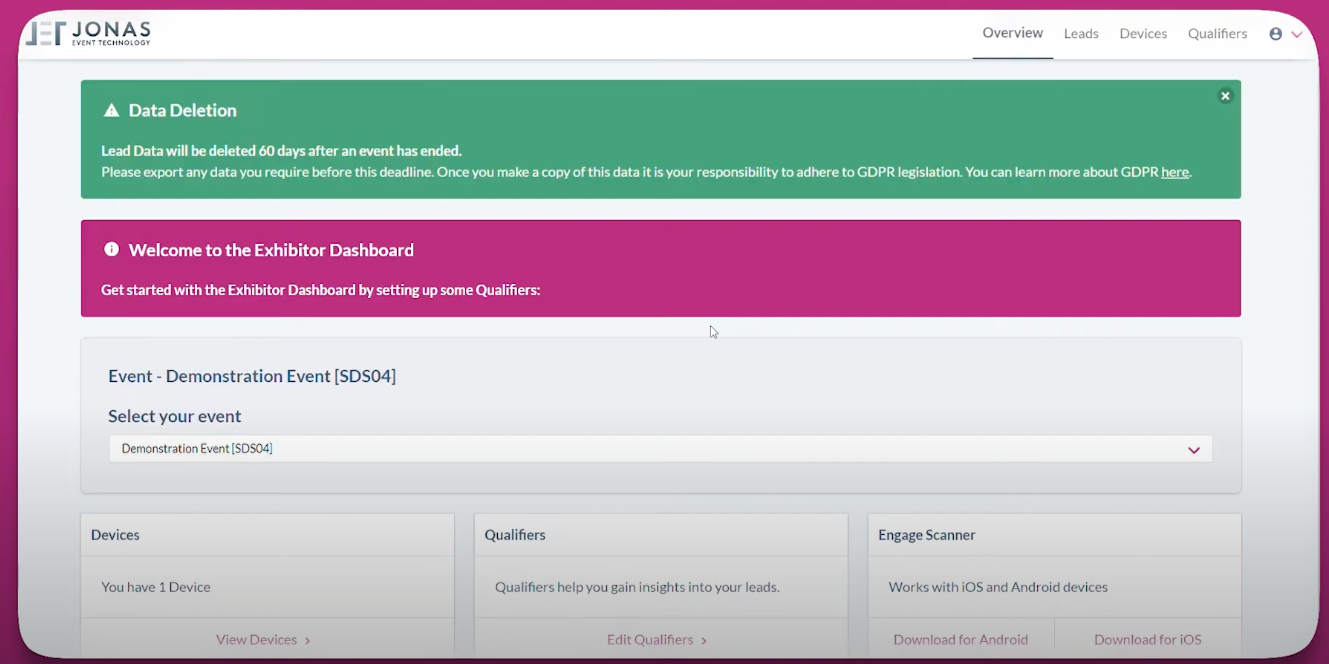Click the Jonas Event Technology logo
1329x664 pixels.
tap(88, 33)
